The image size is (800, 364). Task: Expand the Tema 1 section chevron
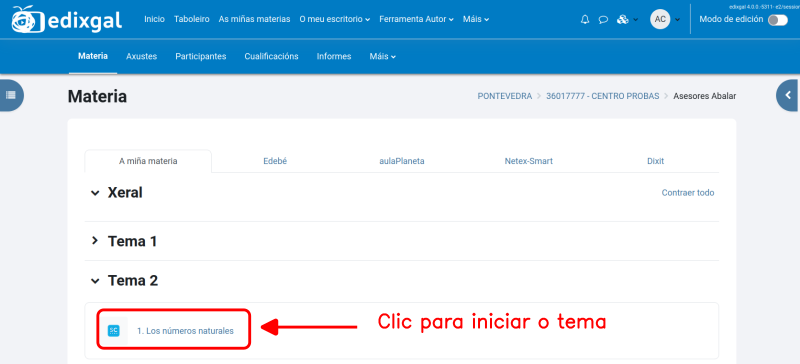click(95, 241)
